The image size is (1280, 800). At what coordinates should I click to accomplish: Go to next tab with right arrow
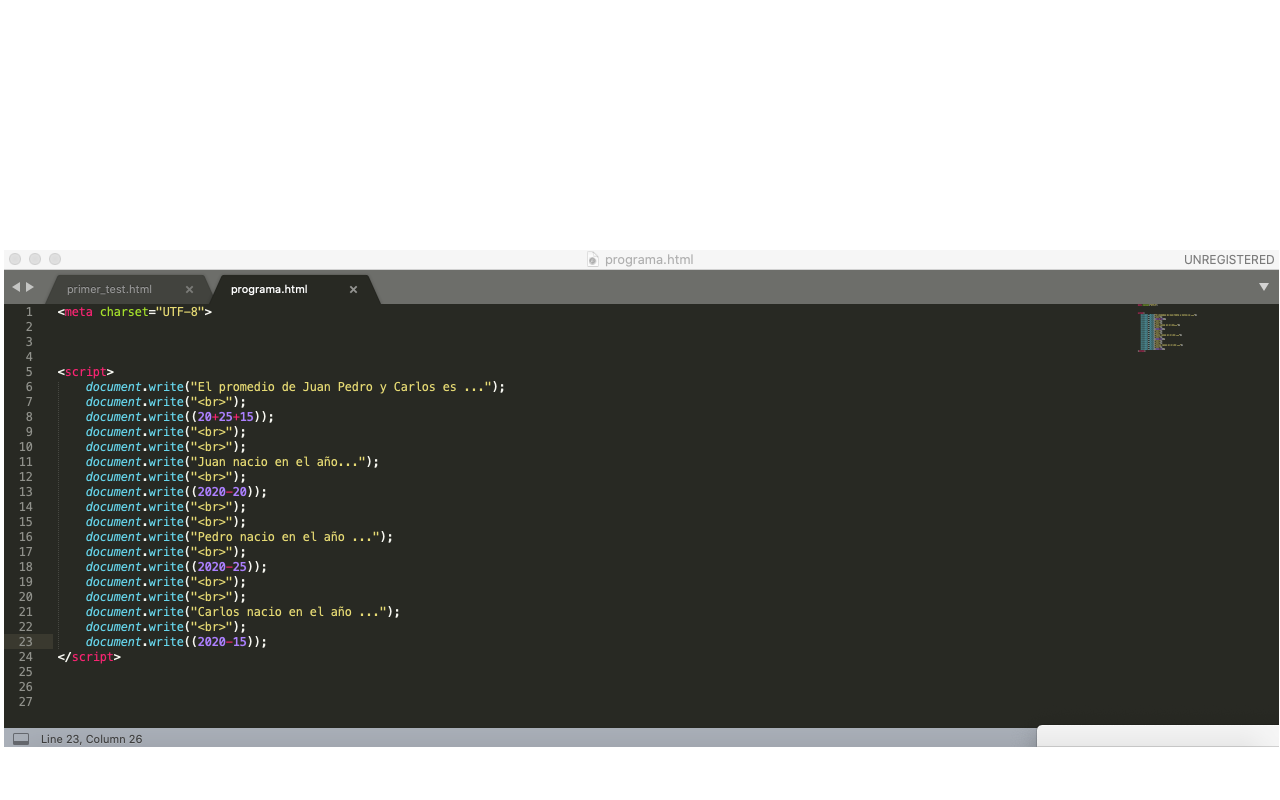[x=30, y=287]
